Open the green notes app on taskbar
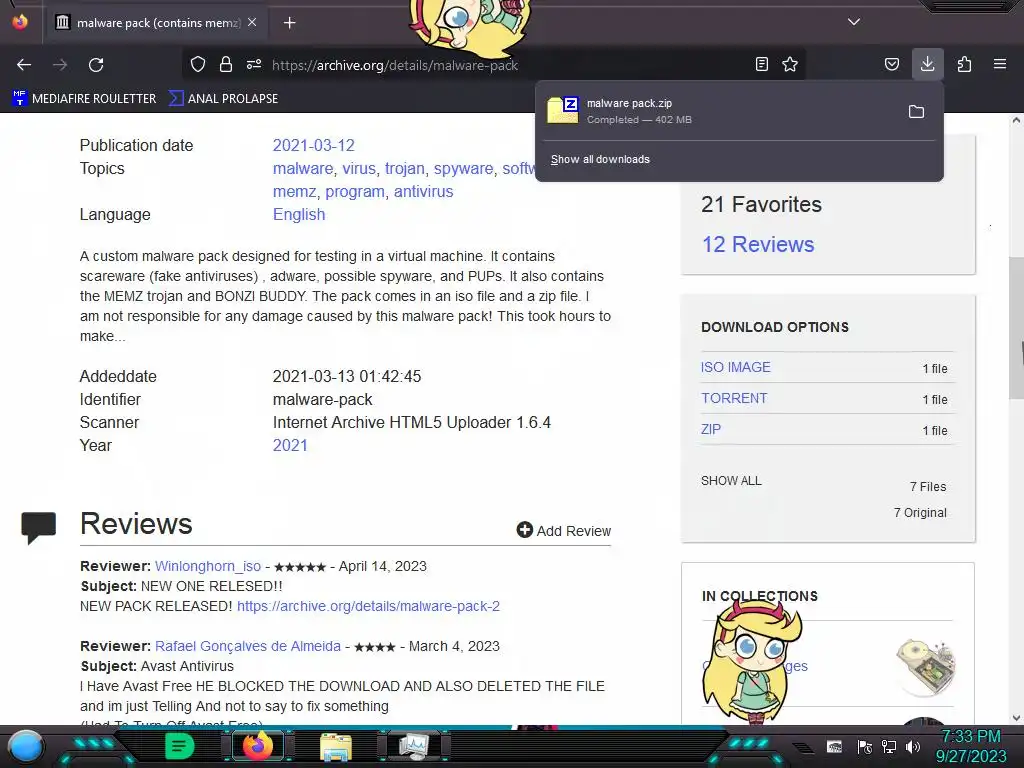1024x768 pixels. 178,746
